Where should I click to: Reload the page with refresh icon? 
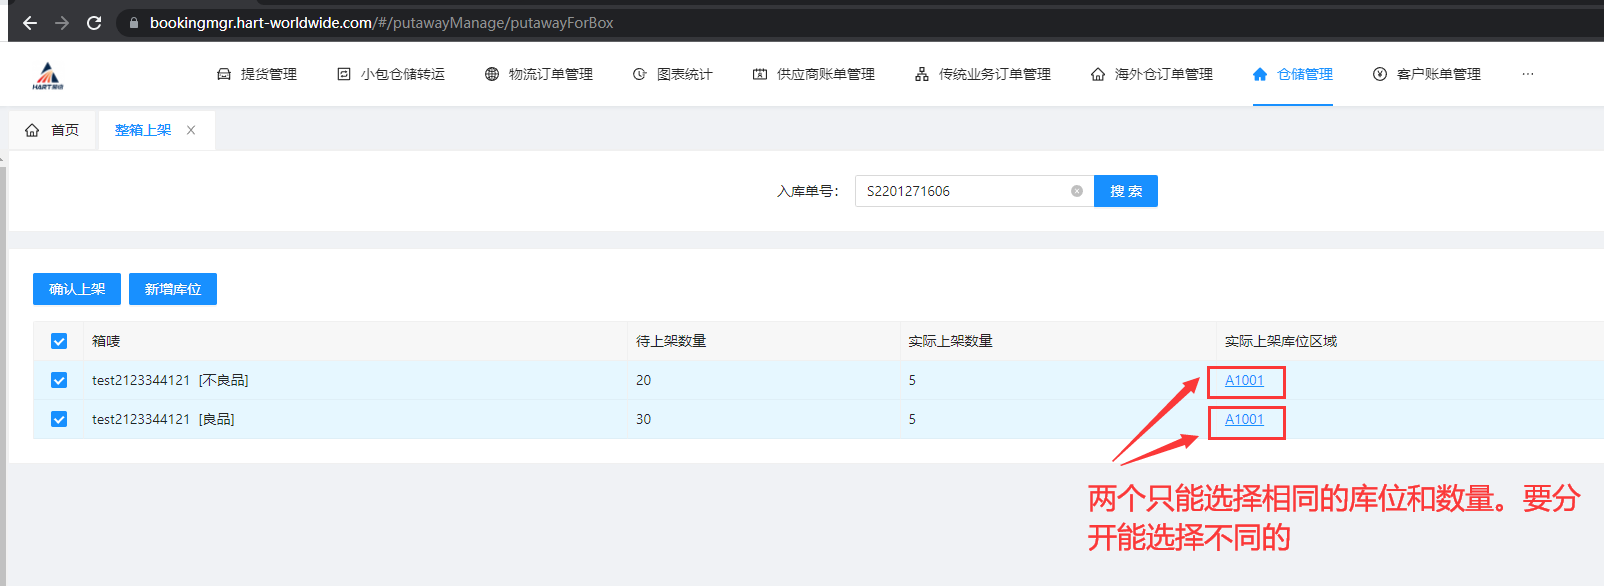(94, 22)
